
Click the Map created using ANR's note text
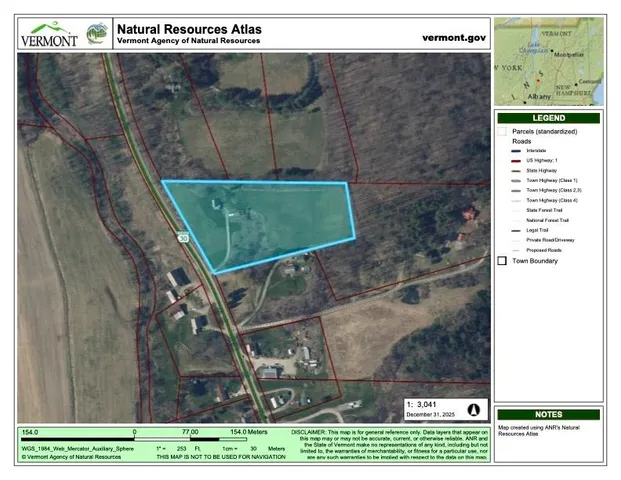click(539, 431)
